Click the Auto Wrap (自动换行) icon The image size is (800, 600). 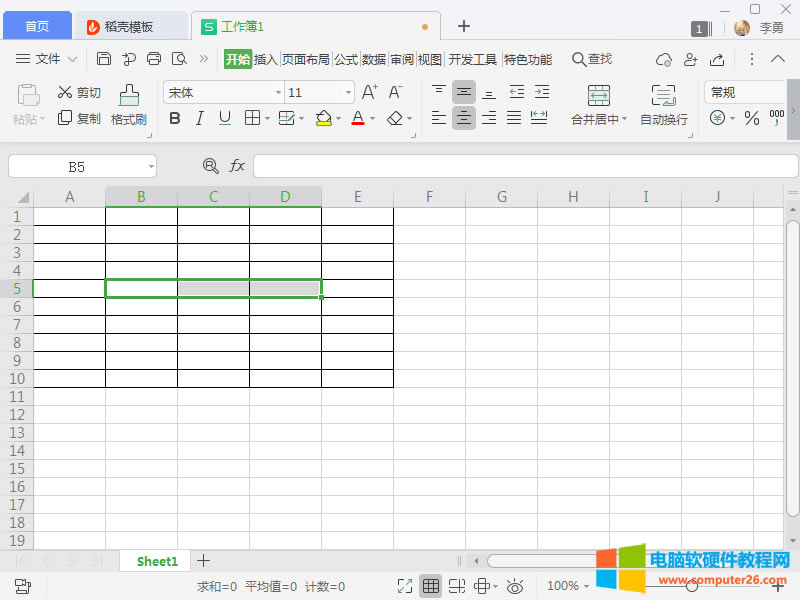click(x=663, y=96)
